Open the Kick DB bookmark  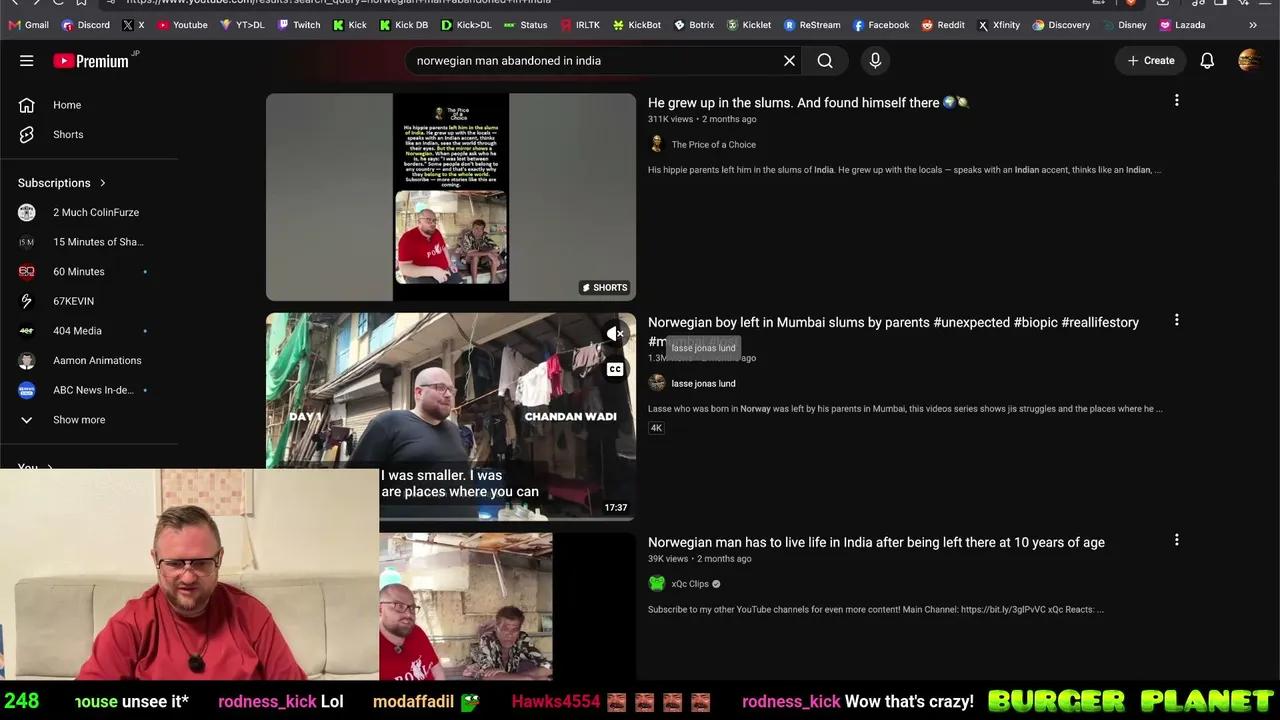tap(404, 25)
